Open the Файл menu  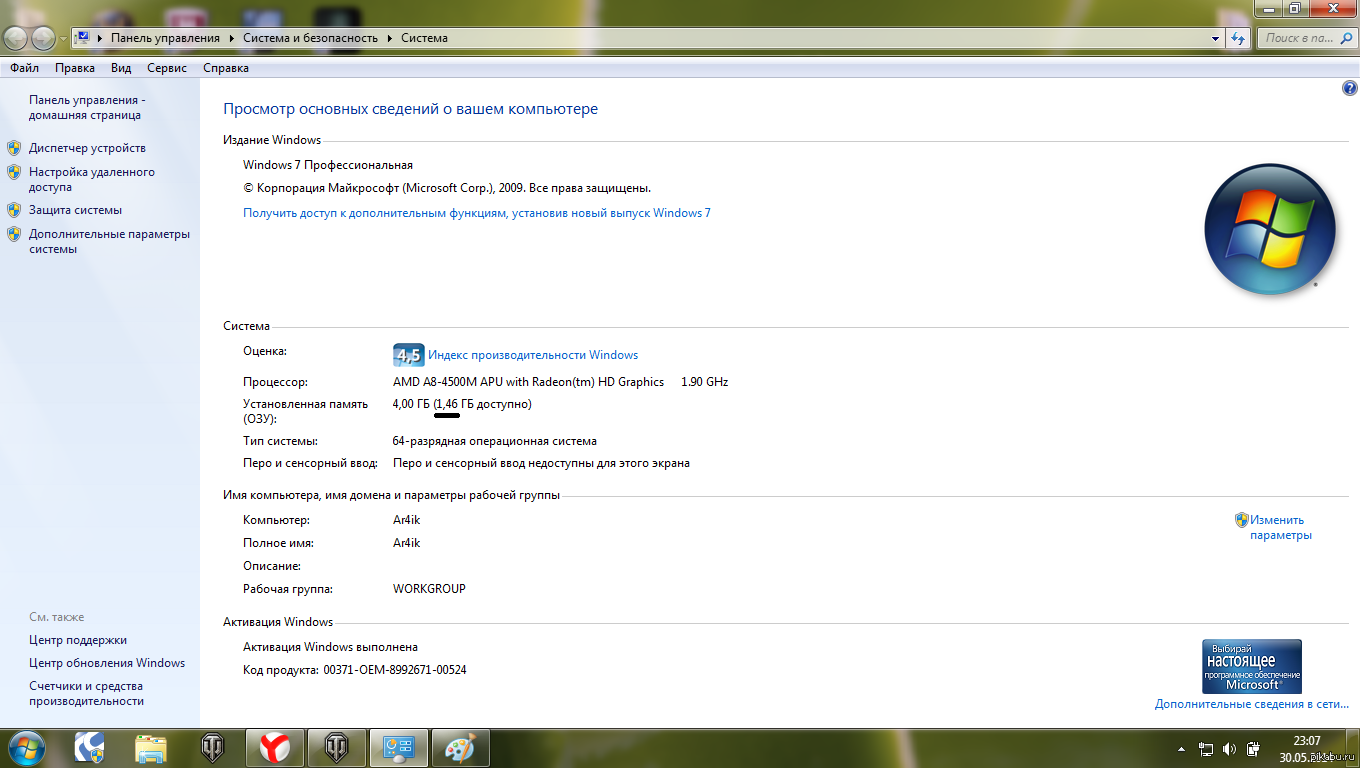click(x=25, y=68)
